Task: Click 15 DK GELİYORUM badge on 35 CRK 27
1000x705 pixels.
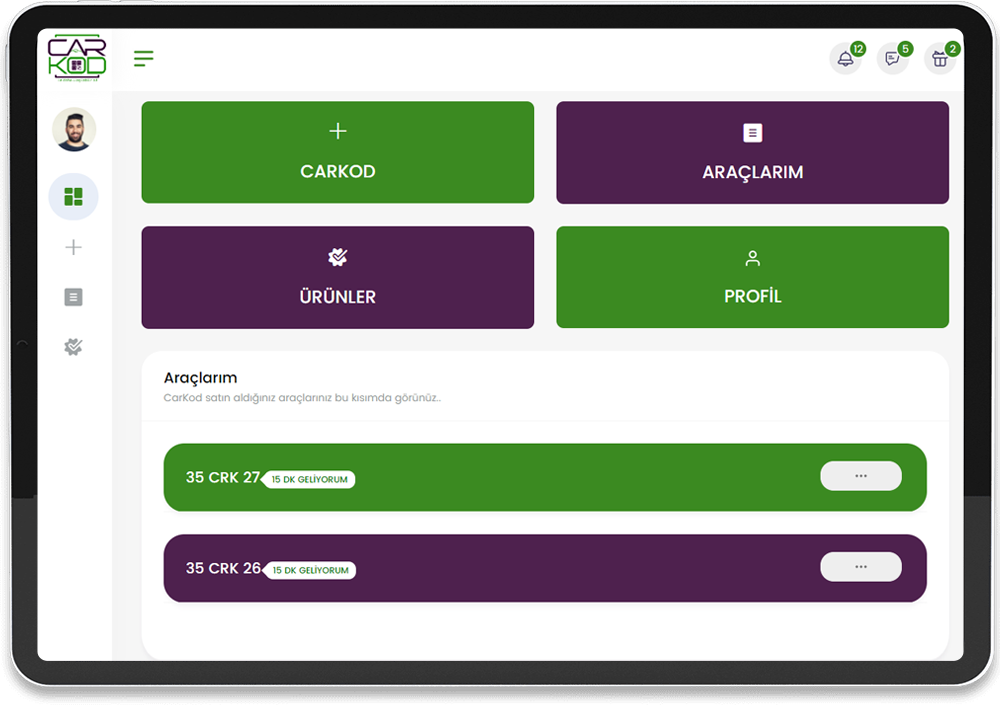Action: click(309, 480)
